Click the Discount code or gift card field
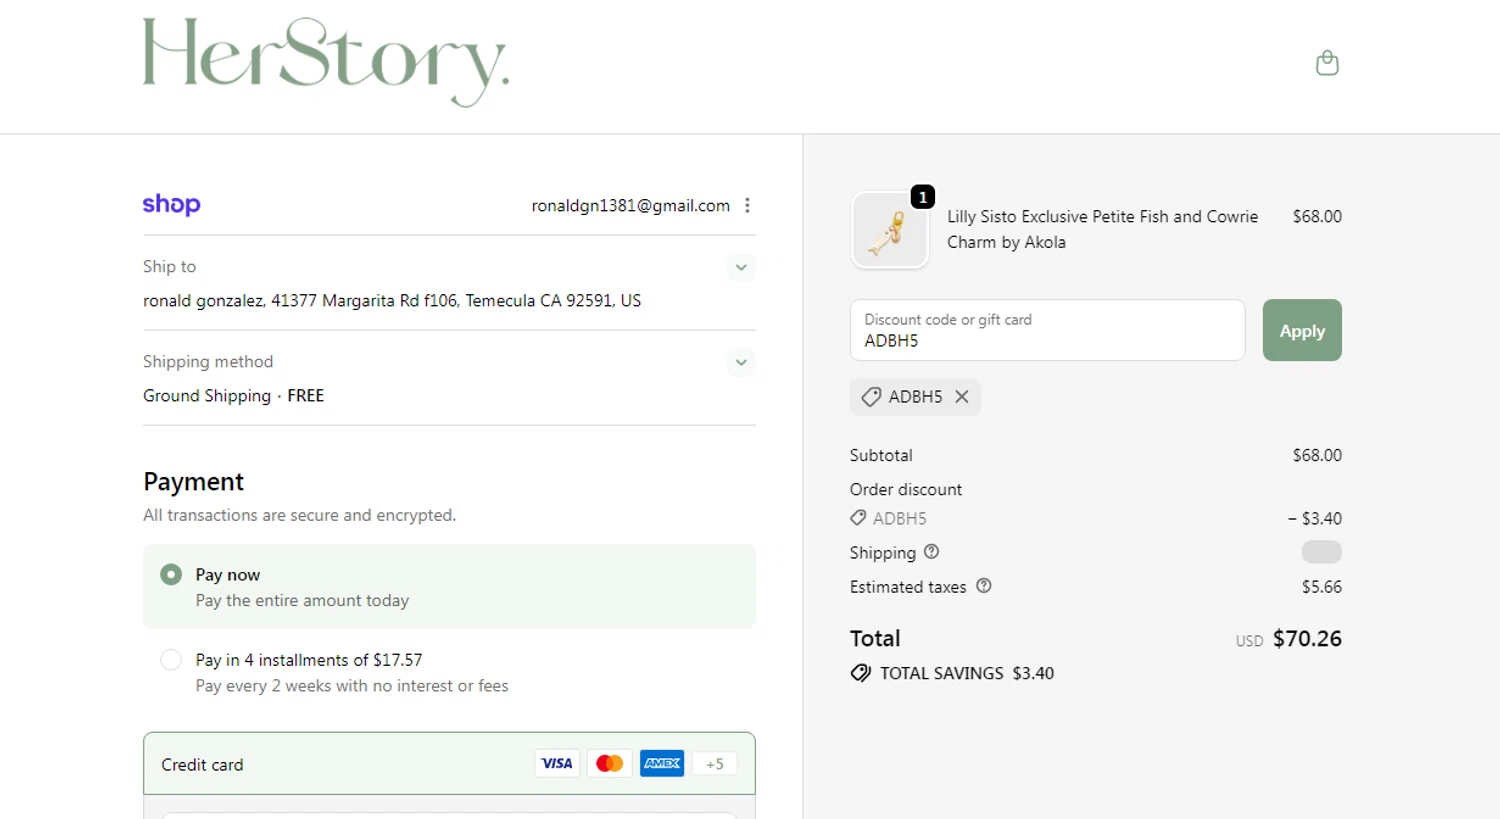 tap(1047, 330)
